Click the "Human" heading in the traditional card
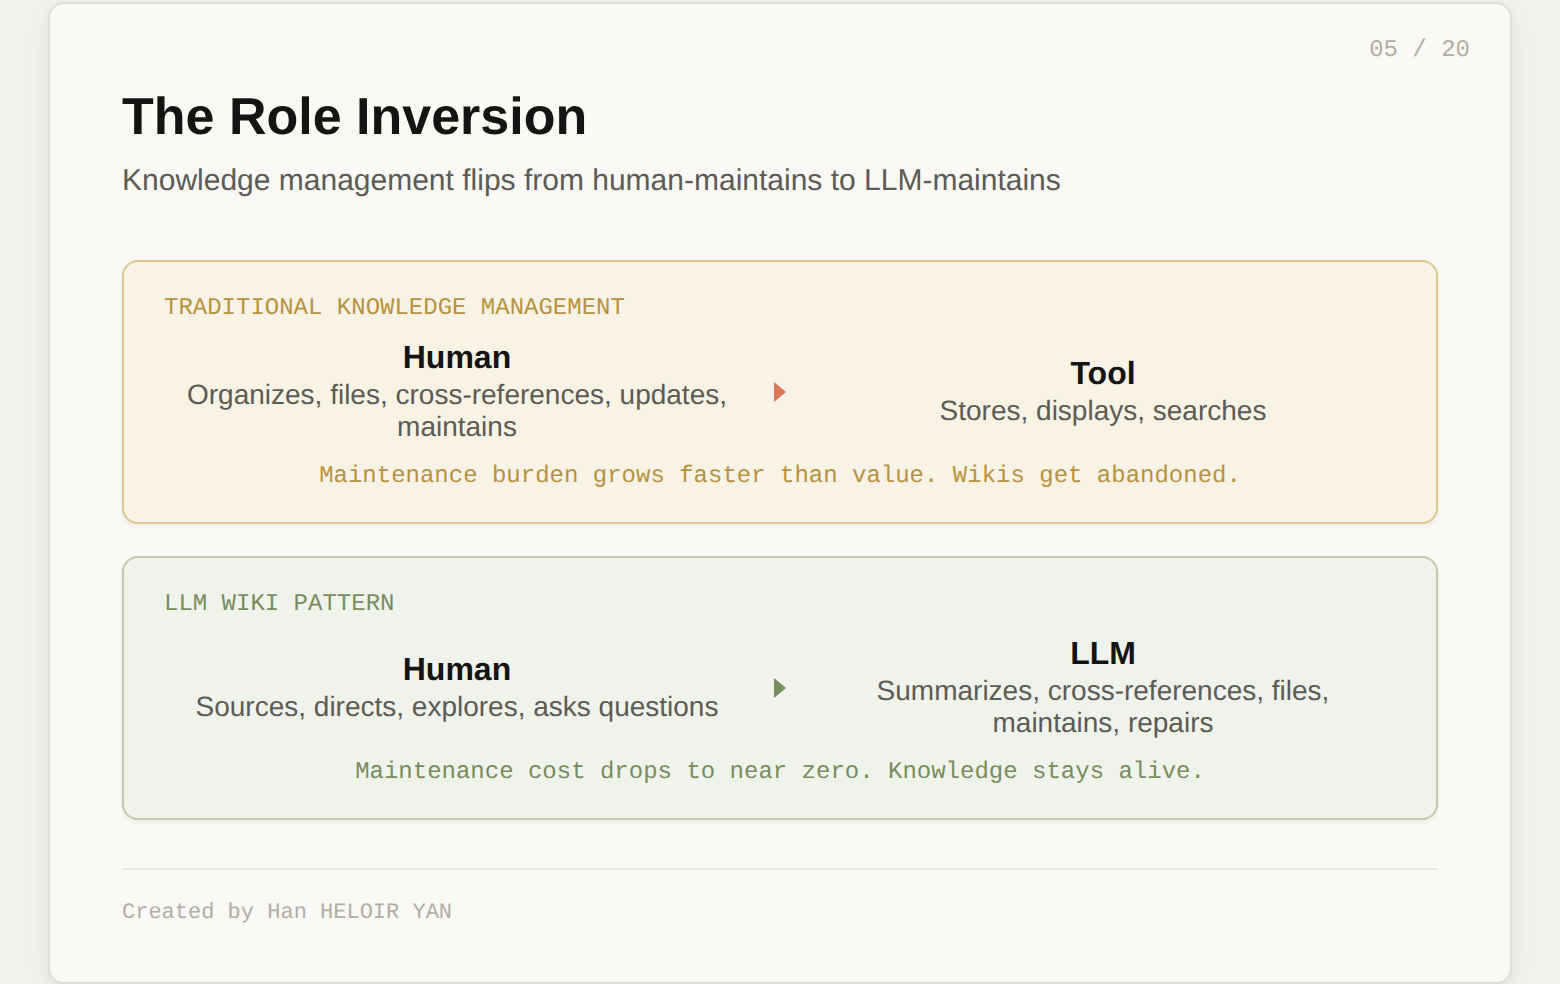The width and height of the screenshot is (1560, 984). click(457, 357)
